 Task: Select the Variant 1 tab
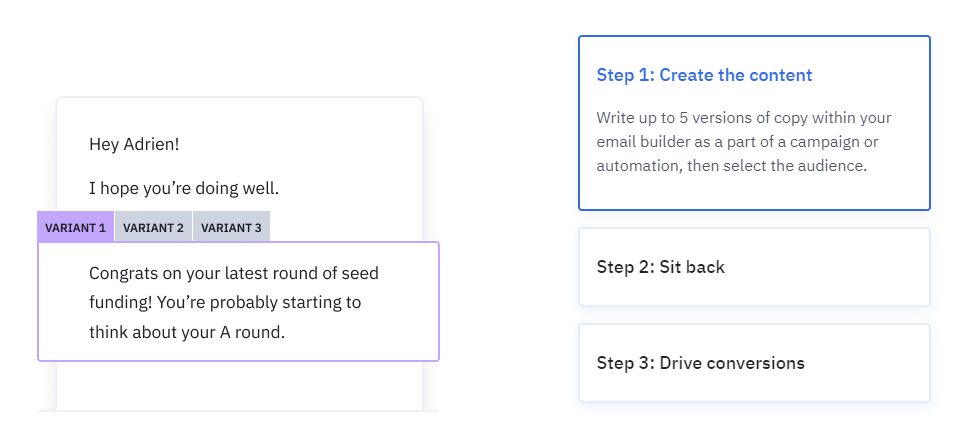pyautogui.click(x=76, y=227)
